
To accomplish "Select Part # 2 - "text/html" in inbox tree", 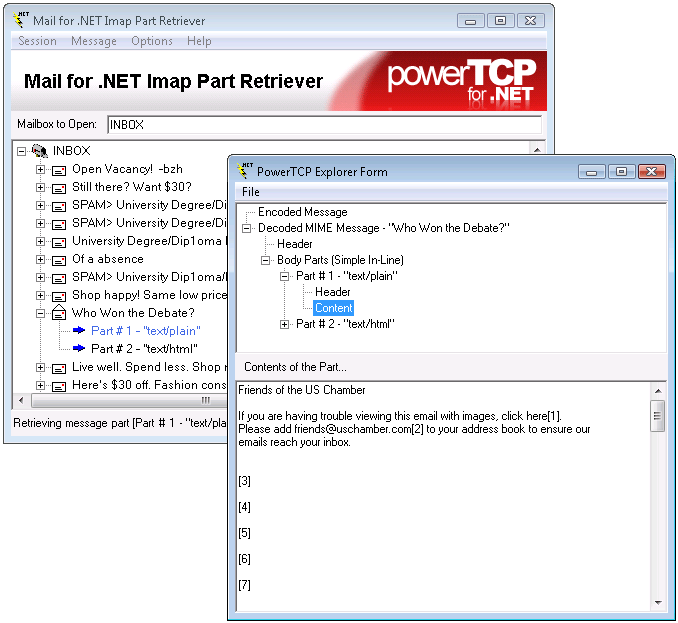I will pyautogui.click(x=144, y=349).
